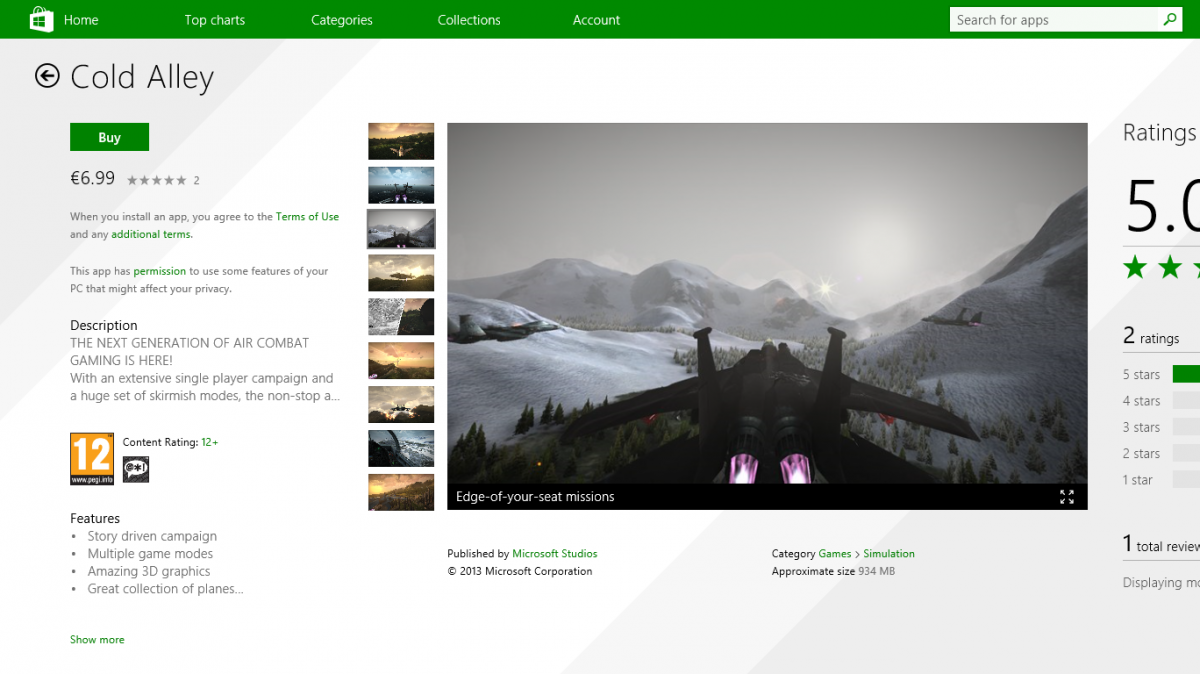1200x674 pixels.
Task: Click 'Great collection of planes' feature
Action: click(x=165, y=589)
